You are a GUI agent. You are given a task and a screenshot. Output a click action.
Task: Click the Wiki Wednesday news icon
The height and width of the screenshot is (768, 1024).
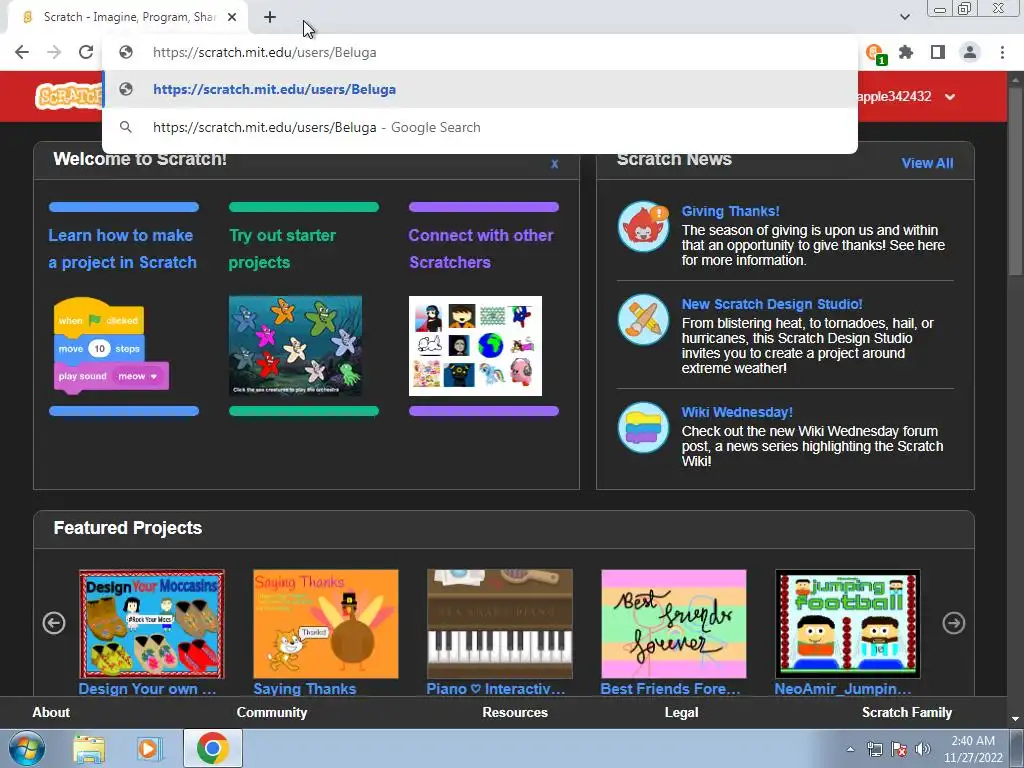point(643,428)
